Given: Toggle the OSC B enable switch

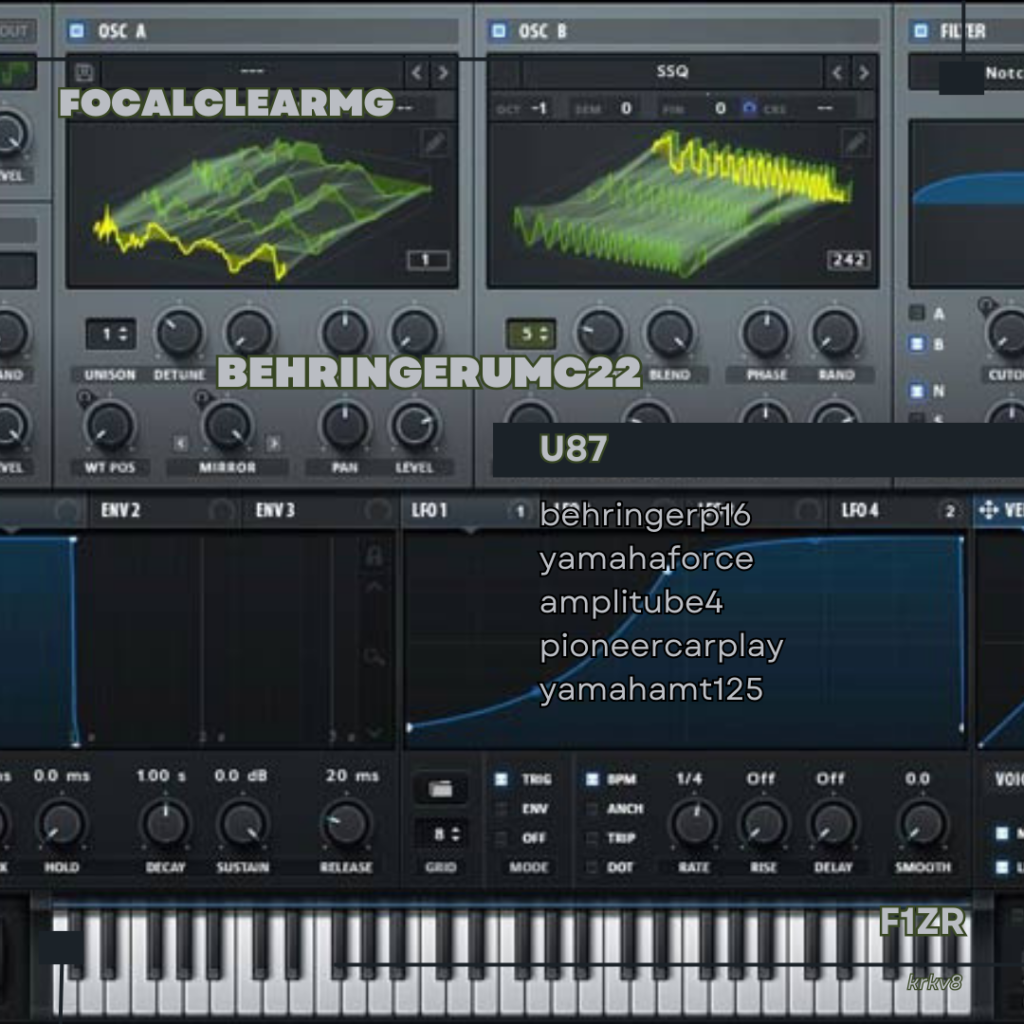Looking at the screenshot, I should 498,31.
